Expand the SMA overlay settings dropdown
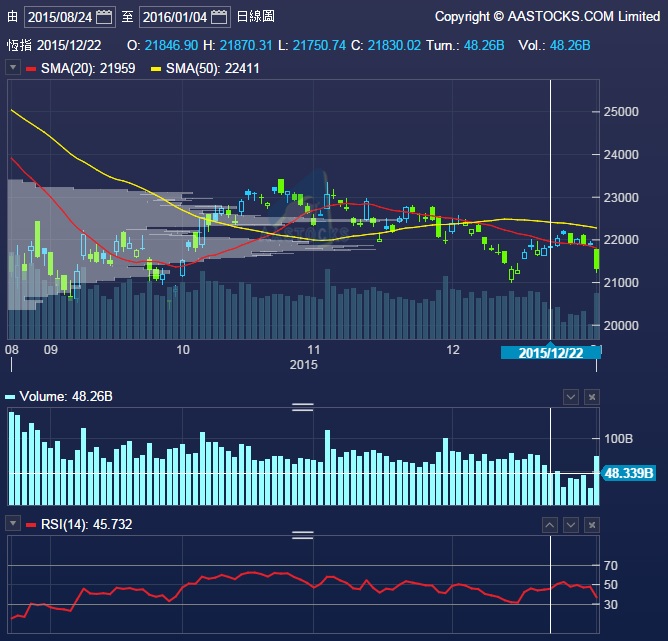 [13, 67]
